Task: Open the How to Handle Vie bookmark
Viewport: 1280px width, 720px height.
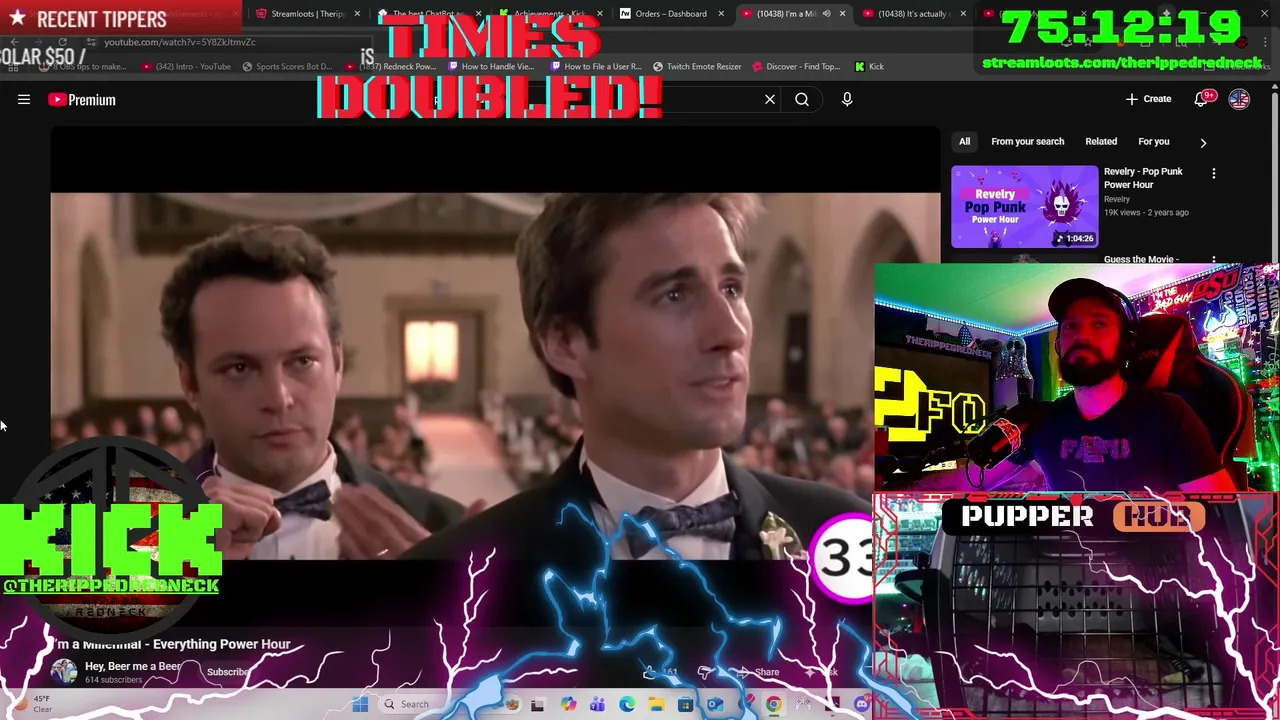Action: tap(491, 67)
